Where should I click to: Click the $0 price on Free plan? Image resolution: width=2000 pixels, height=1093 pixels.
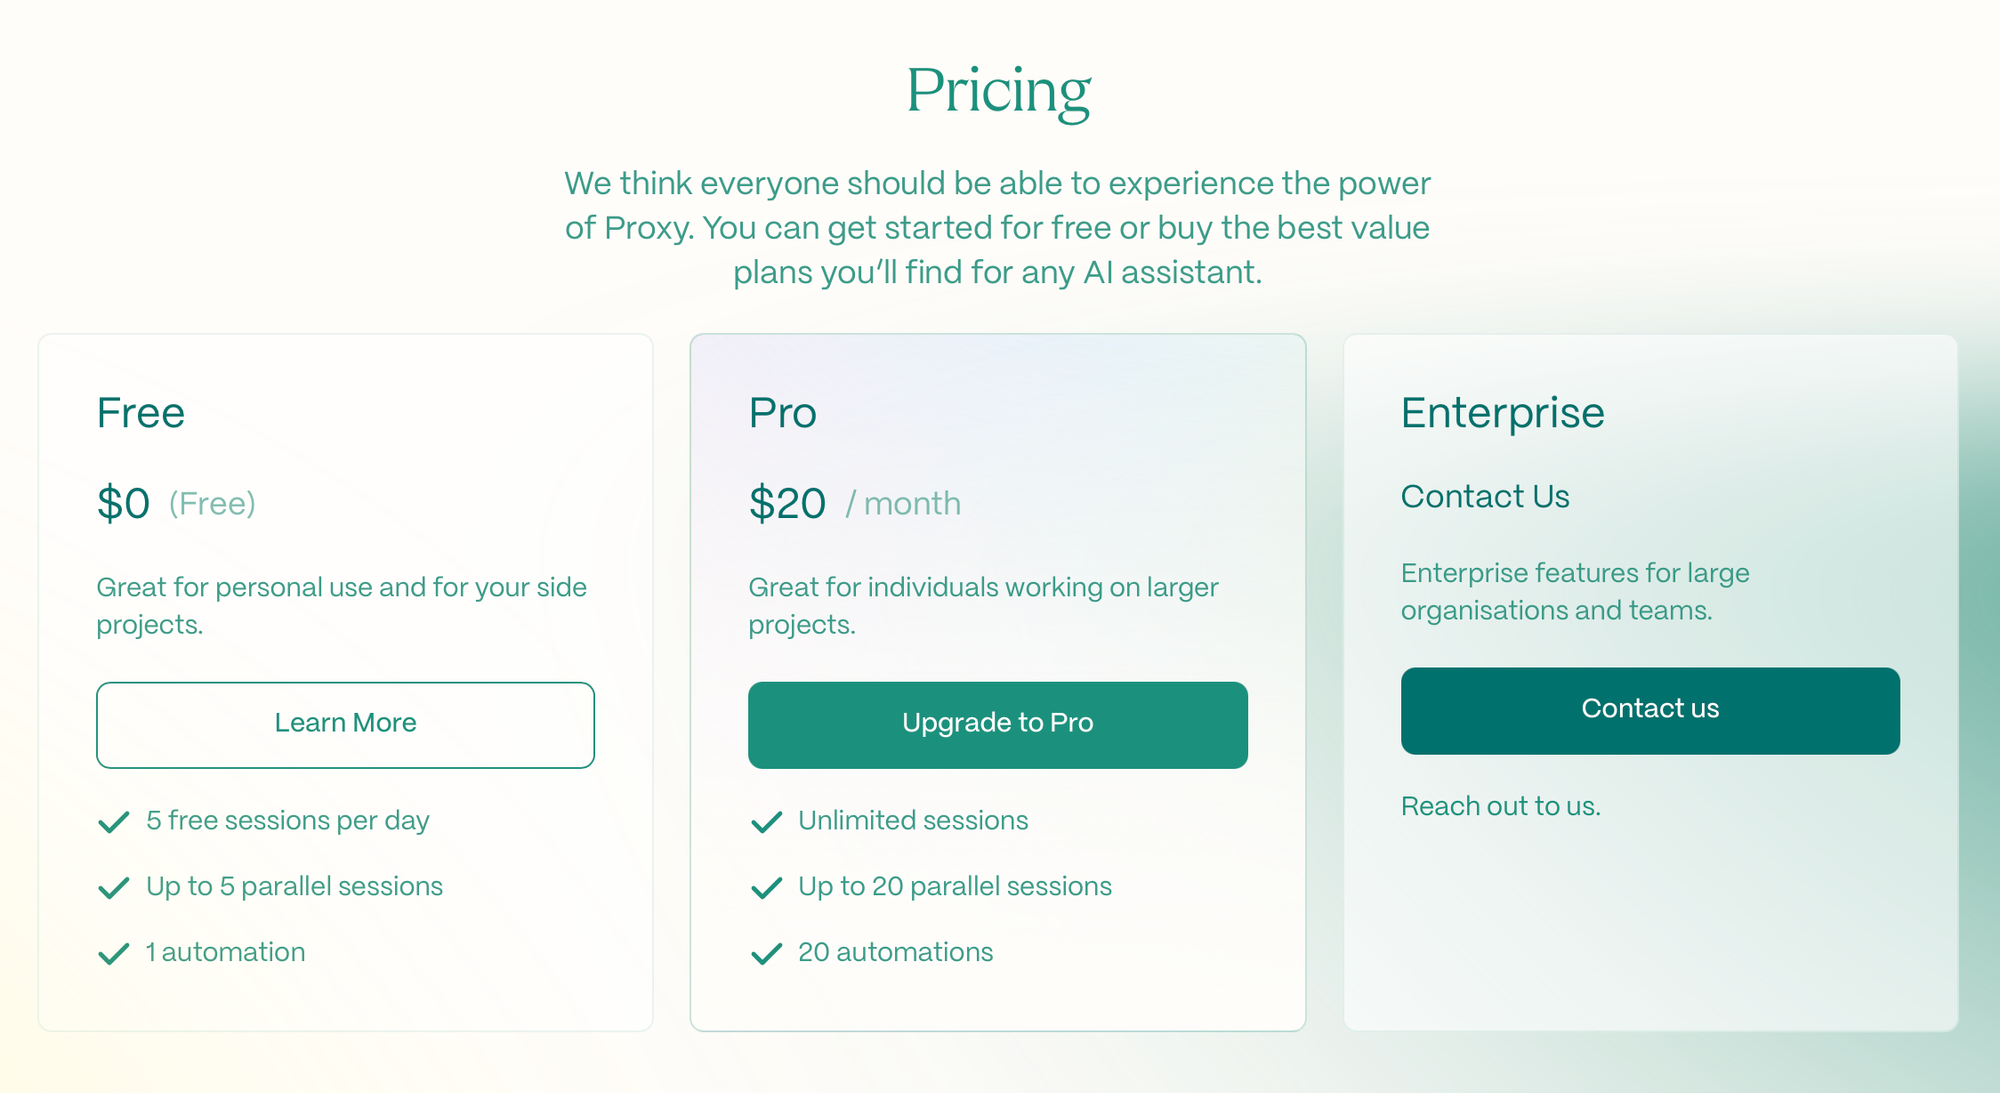click(x=124, y=503)
